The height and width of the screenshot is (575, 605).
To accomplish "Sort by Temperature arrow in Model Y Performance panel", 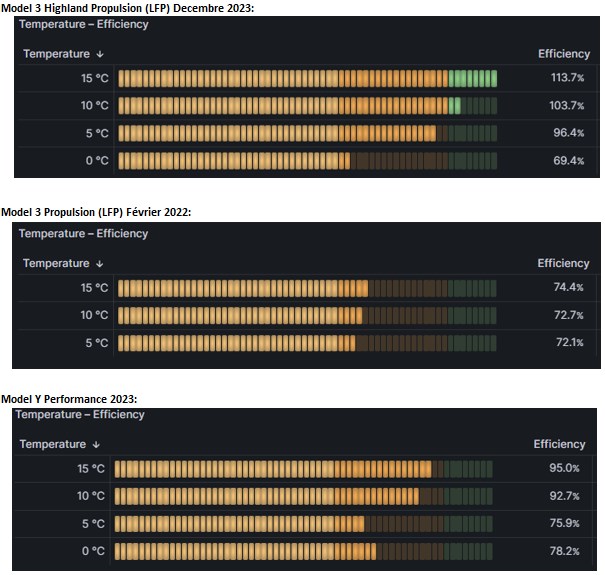I will coord(96,445).
